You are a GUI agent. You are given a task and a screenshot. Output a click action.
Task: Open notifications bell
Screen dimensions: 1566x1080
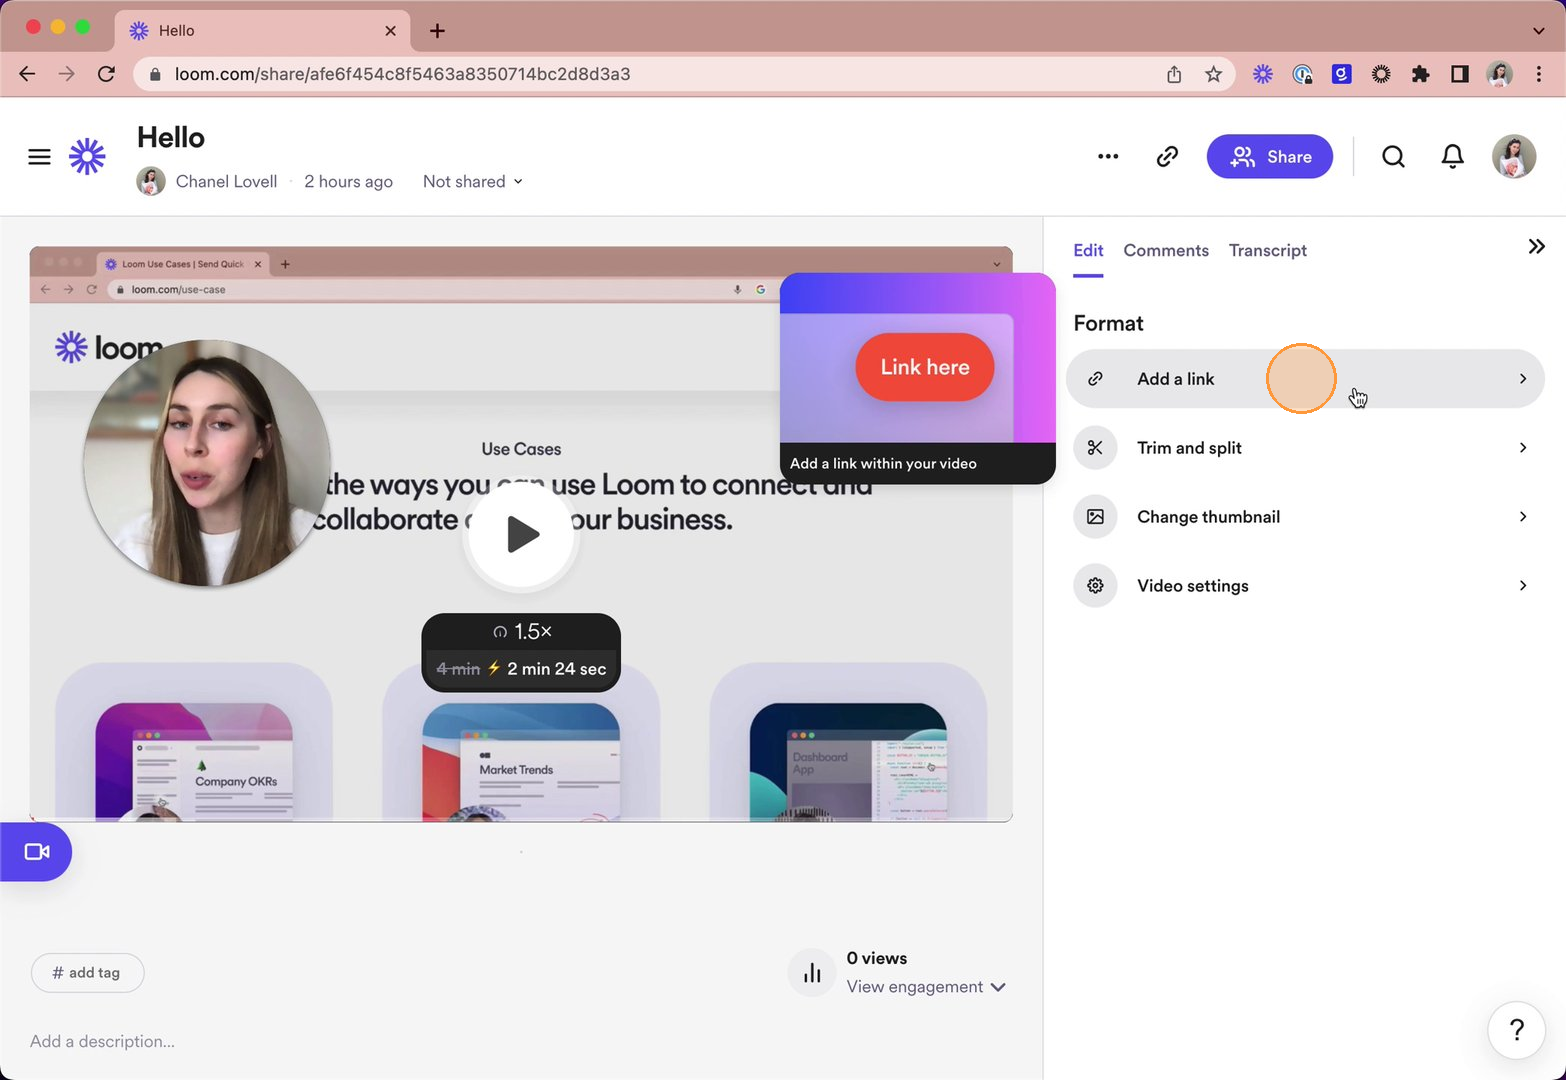coord(1452,156)
